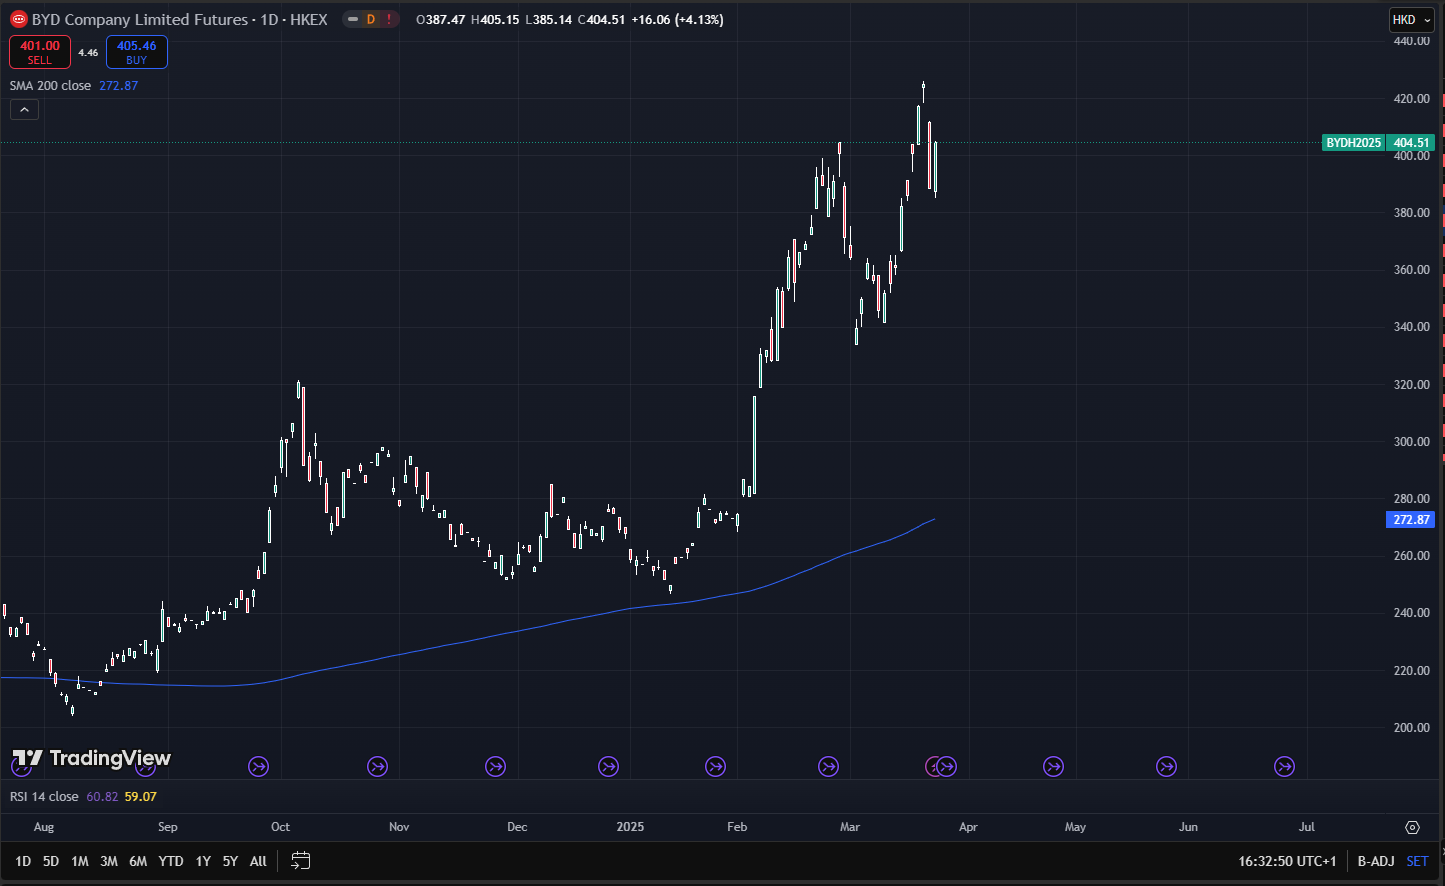Choose the YTD date range

coord(171,861)
